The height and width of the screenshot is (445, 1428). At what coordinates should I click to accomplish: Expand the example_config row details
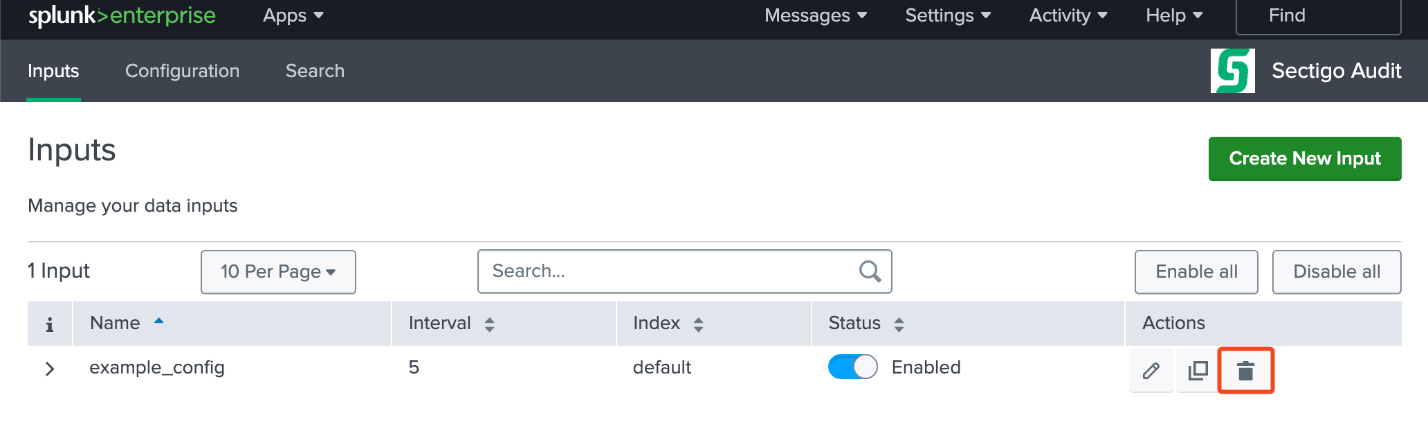(49, 368)
